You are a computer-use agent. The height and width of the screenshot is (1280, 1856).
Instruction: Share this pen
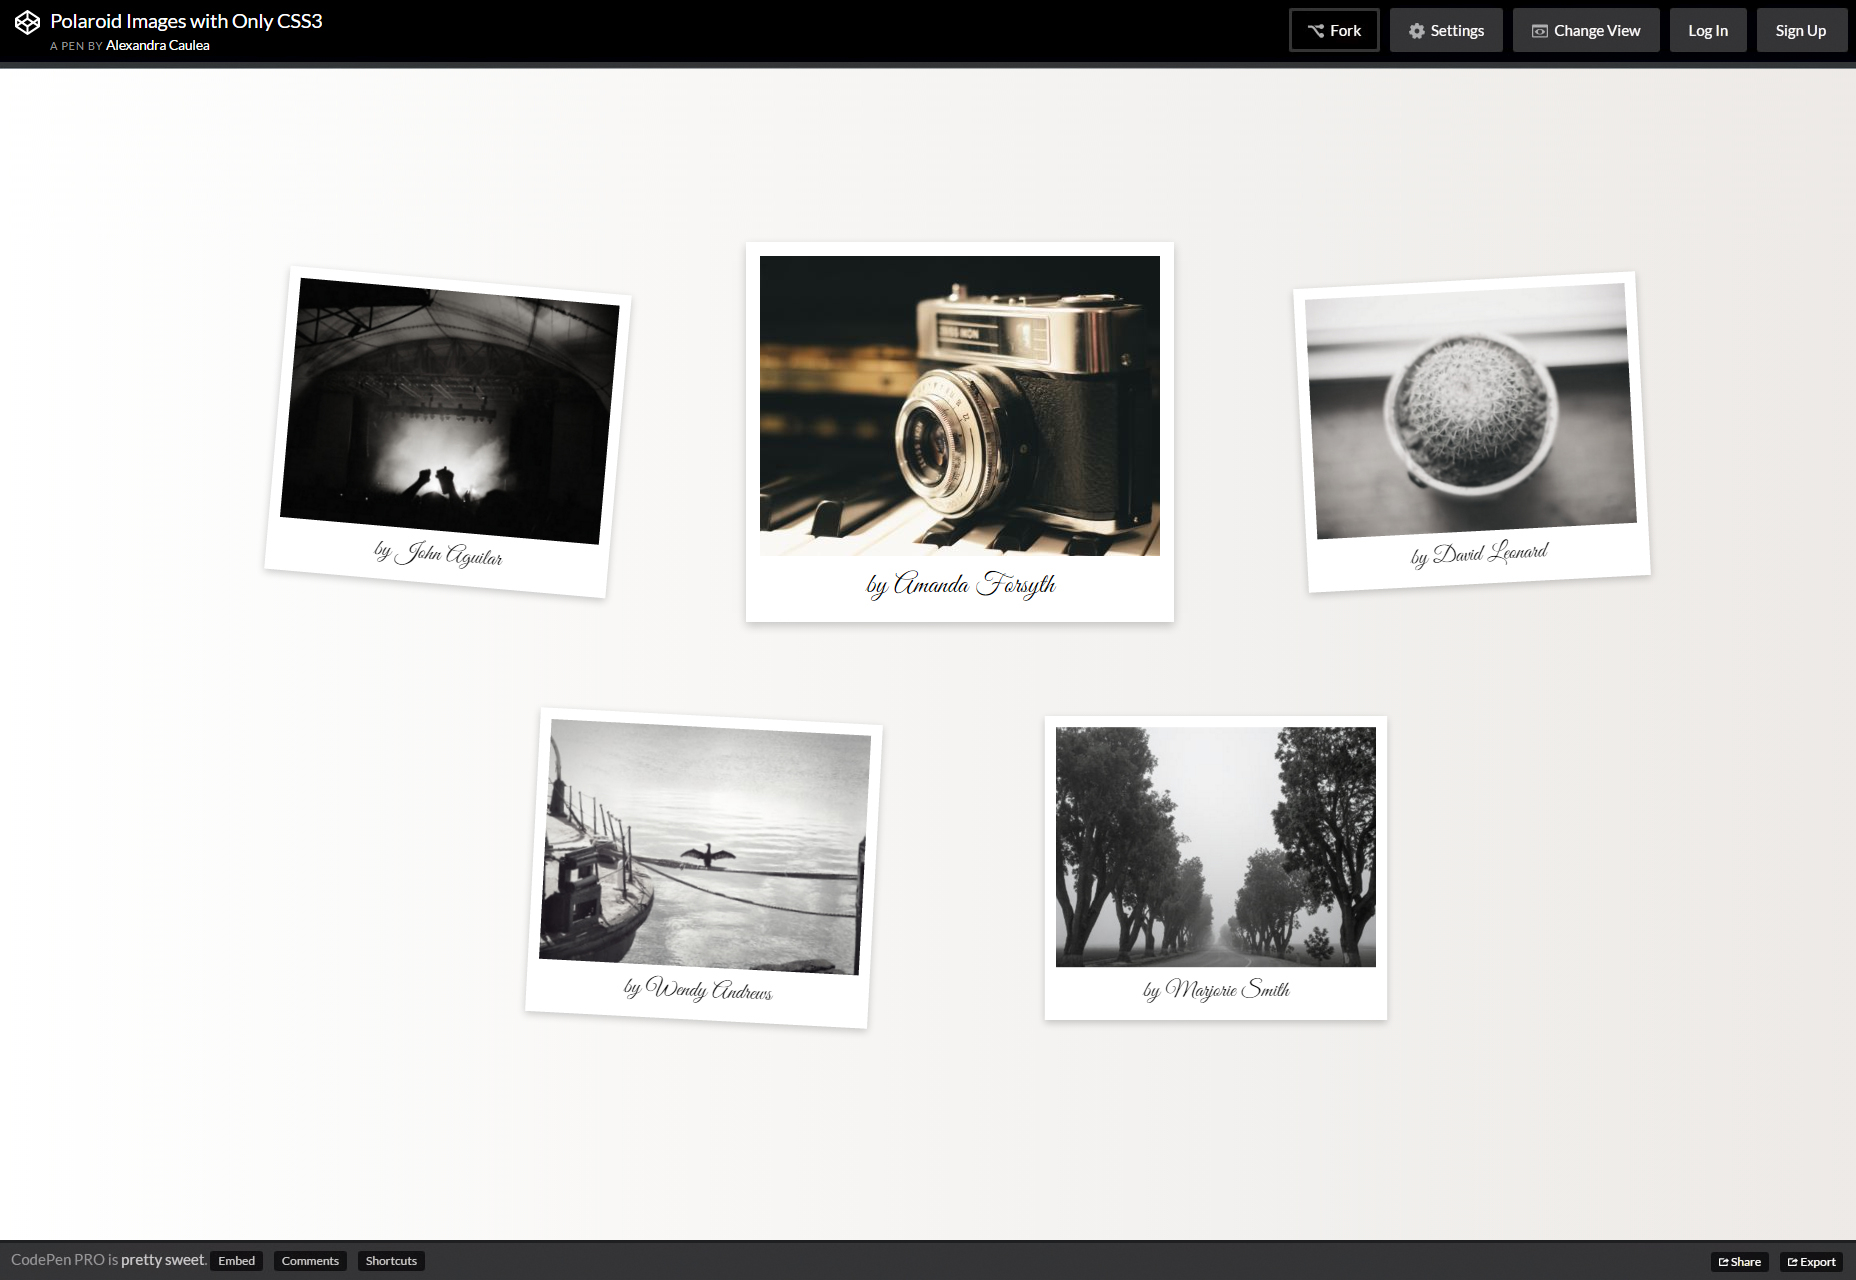(1740, 1262)
